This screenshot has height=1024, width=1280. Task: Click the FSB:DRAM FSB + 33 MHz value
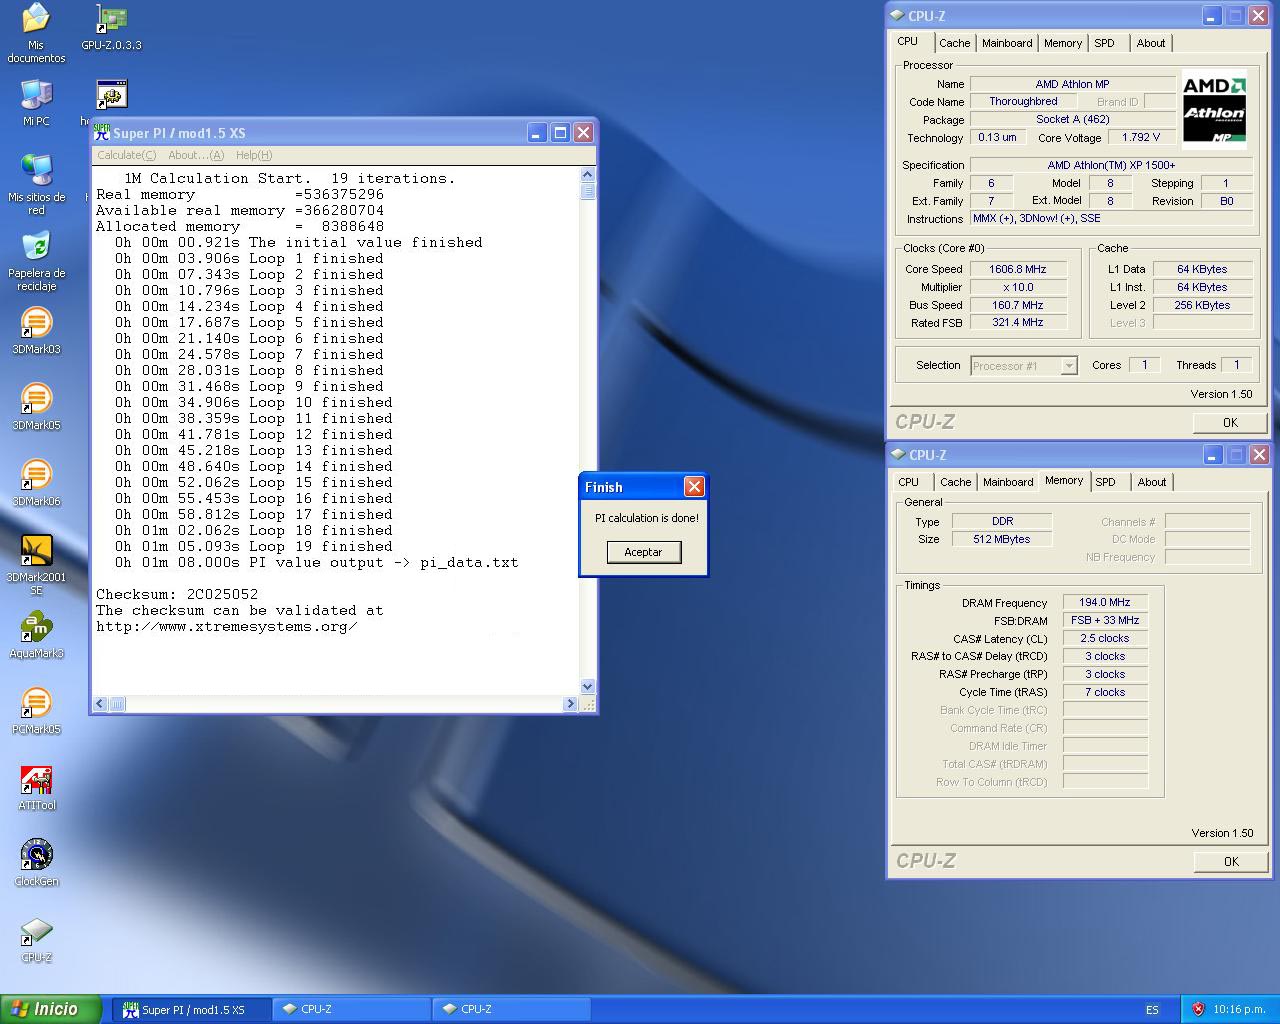1105,620
